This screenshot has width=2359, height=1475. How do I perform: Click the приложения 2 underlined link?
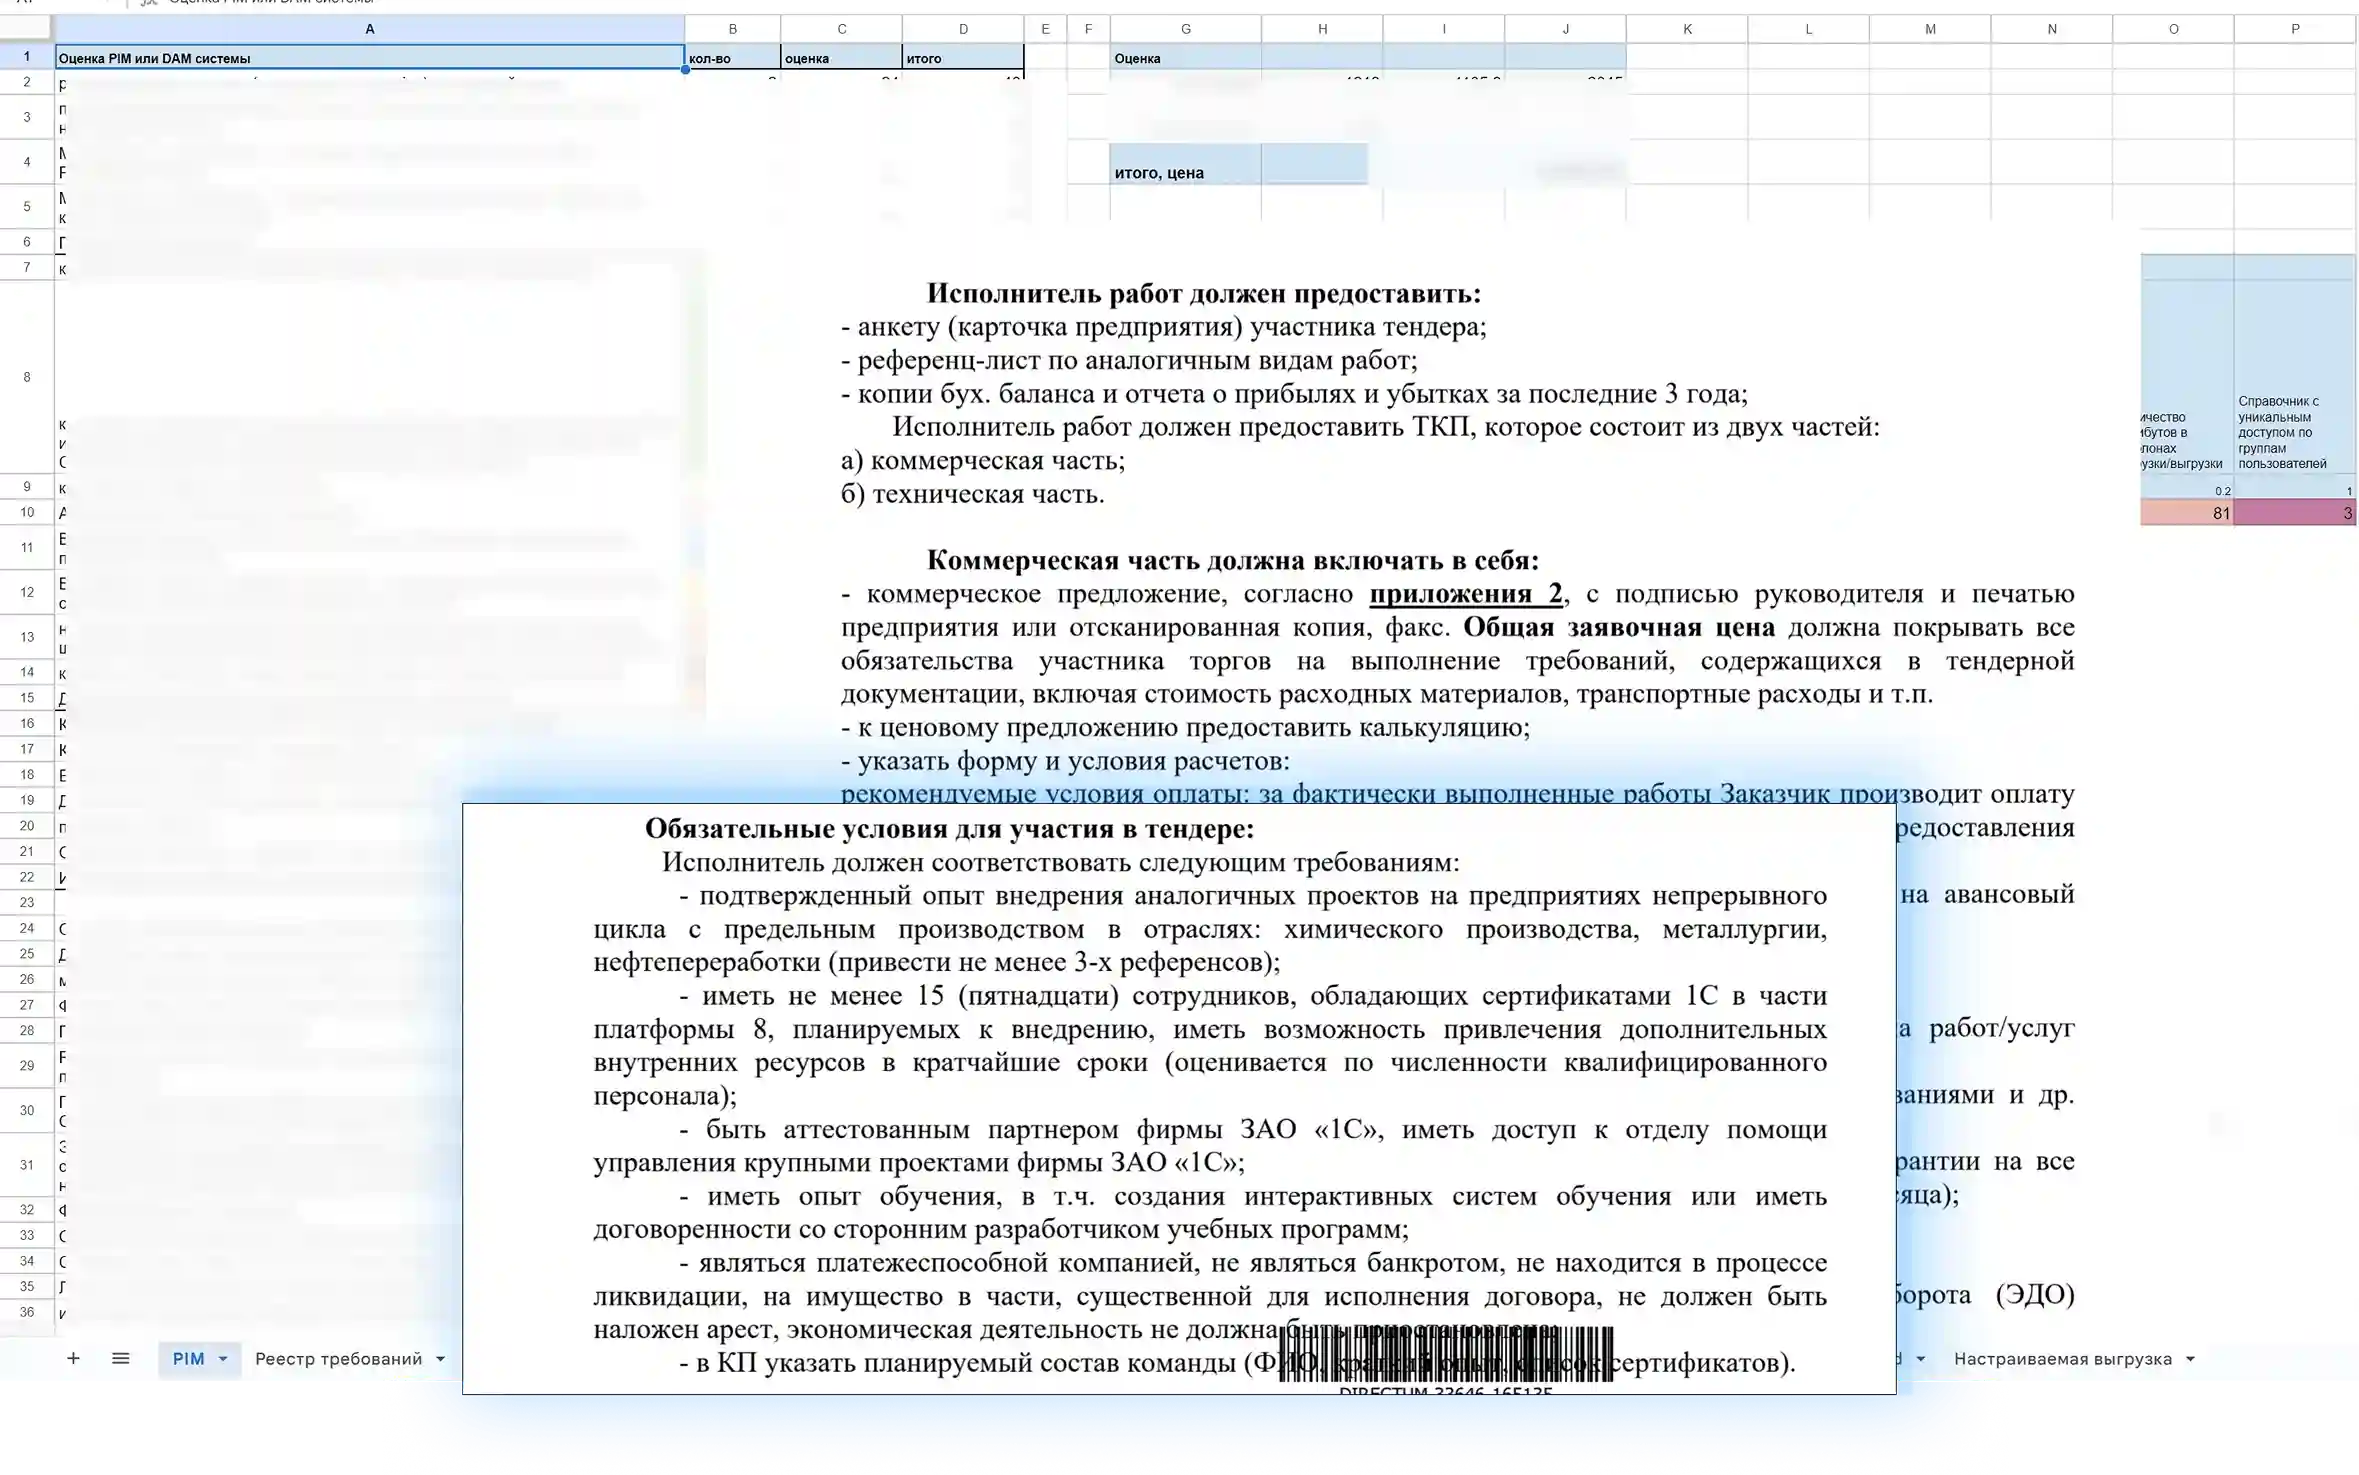click(1465, 594)
